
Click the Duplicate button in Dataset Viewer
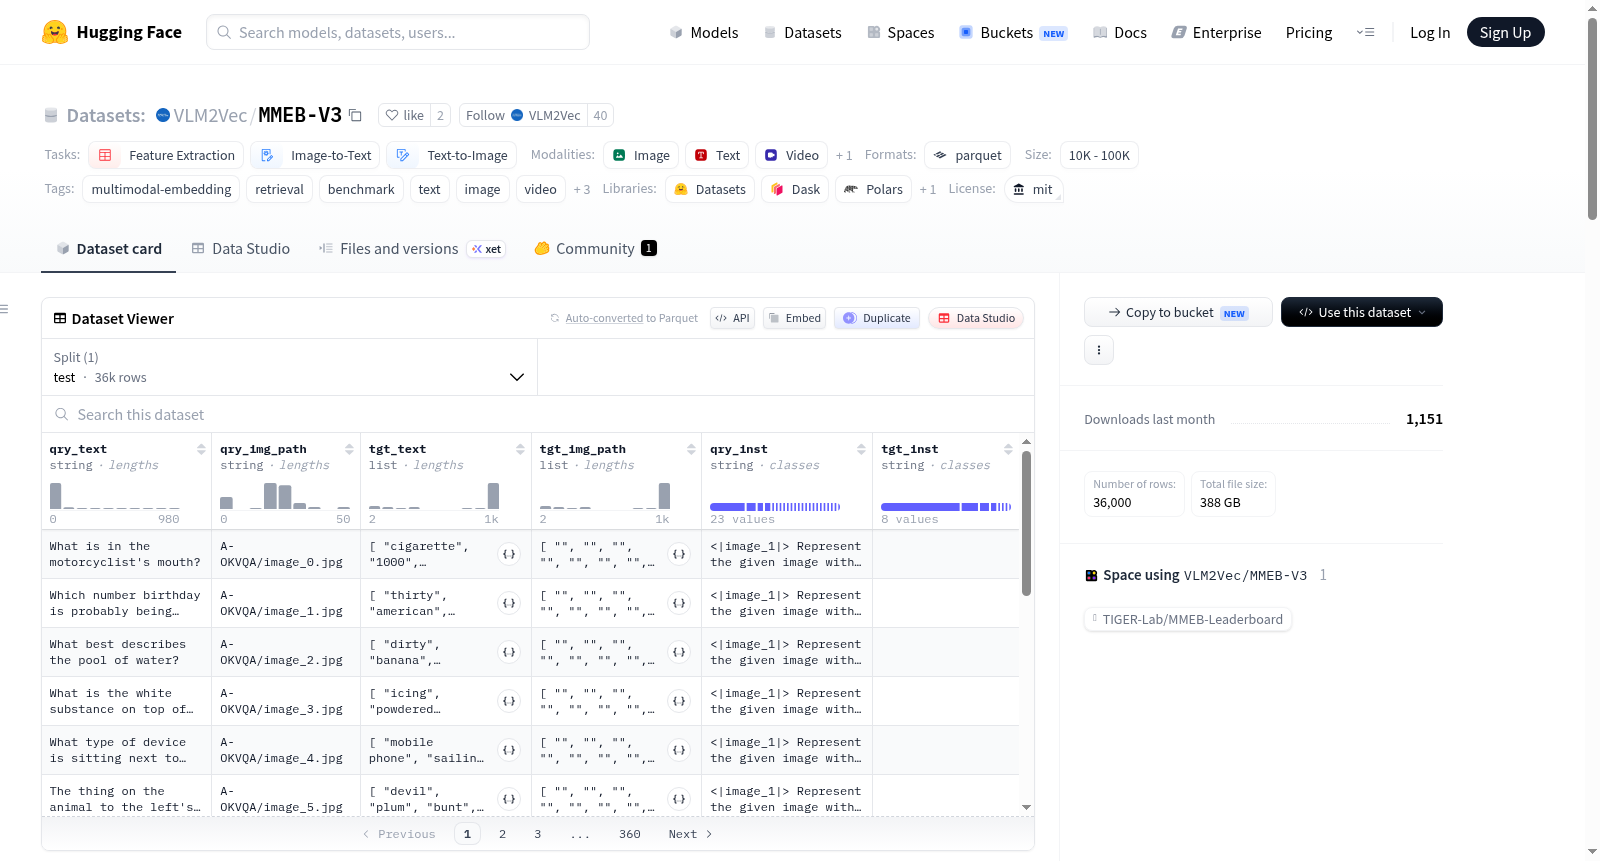tap(877, 318)
